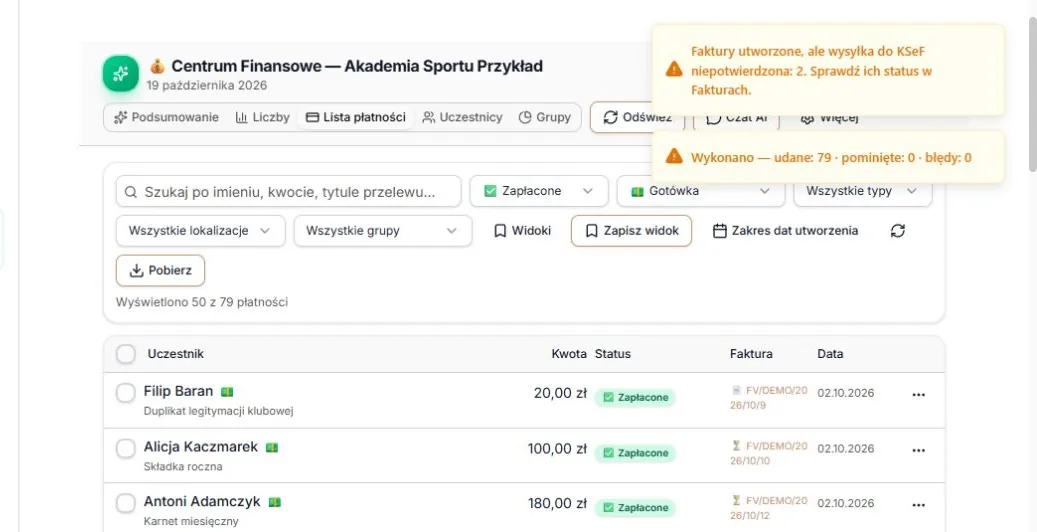Screen dimensions: 1037x532
Task: Toggle the select-all checkbox in header
Action: tap(126, 354)
